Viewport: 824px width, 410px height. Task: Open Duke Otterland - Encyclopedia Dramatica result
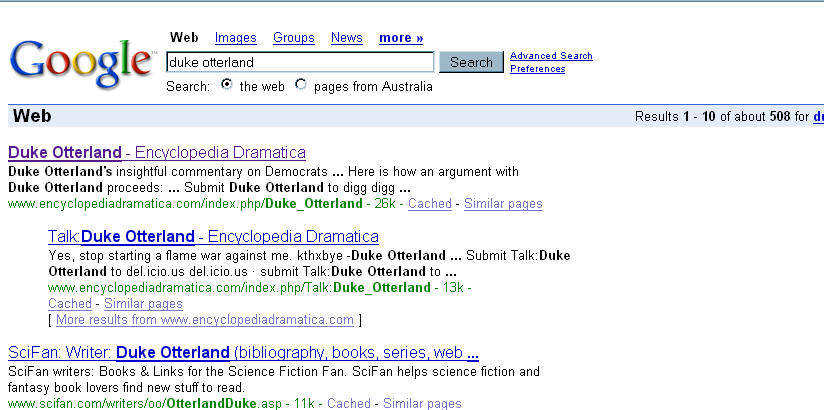click(157, 153)
